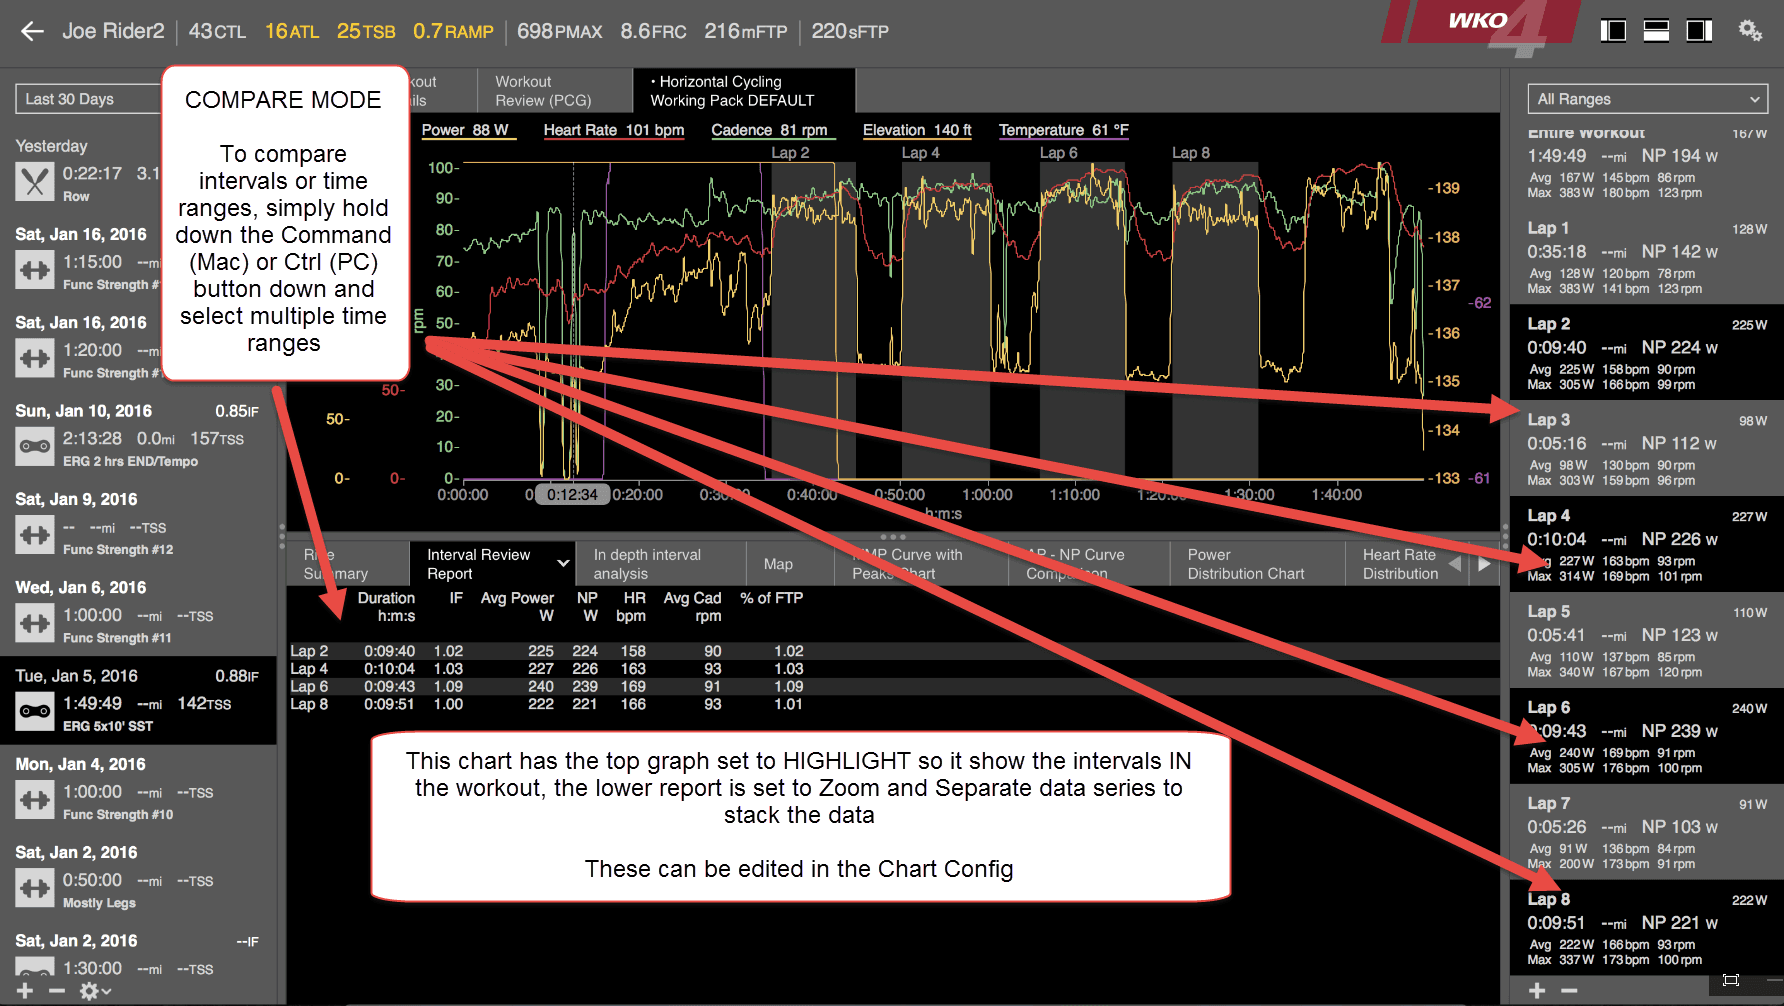This screenshot has width=1784, height=1006.
Task: Open the In depth interval analysis tab
Action: point(660,564)
